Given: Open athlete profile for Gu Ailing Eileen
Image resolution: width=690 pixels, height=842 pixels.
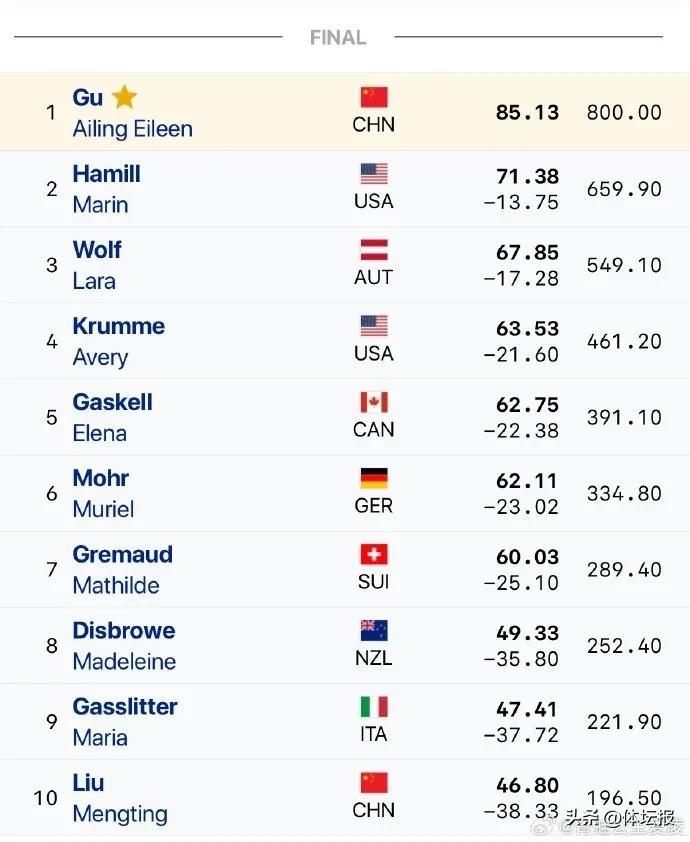Looking at the screenshot, I should [x=132, y=113].
